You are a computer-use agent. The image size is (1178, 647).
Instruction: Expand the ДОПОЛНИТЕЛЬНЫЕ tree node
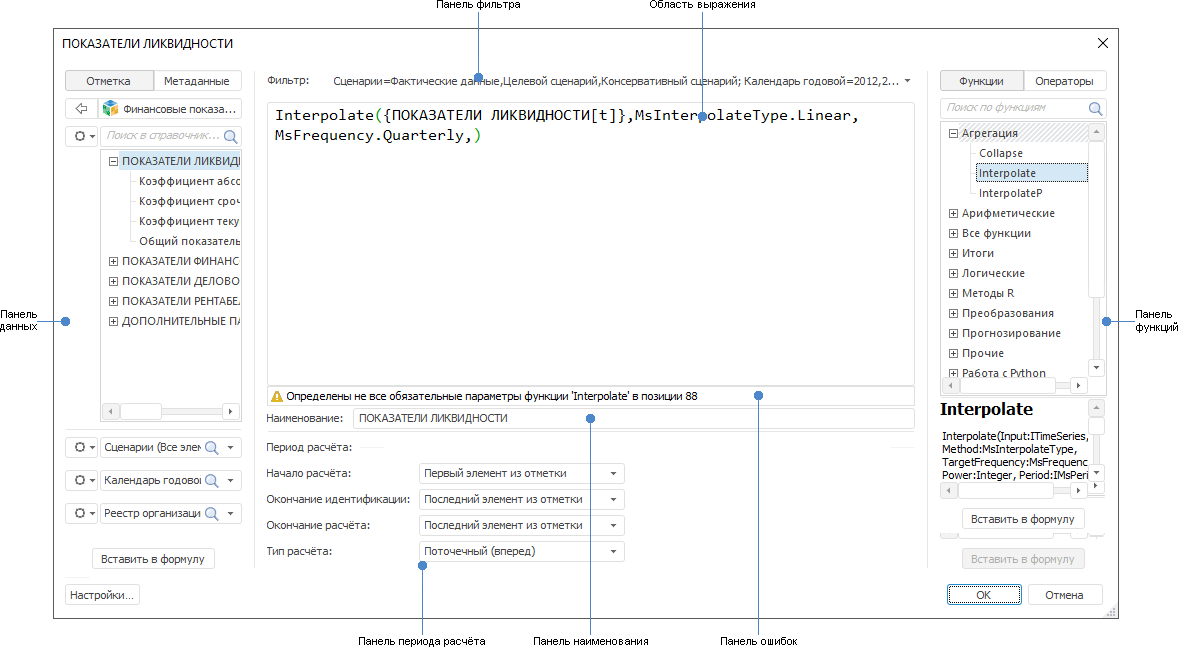pyautogui.click(x=113, y=321)
